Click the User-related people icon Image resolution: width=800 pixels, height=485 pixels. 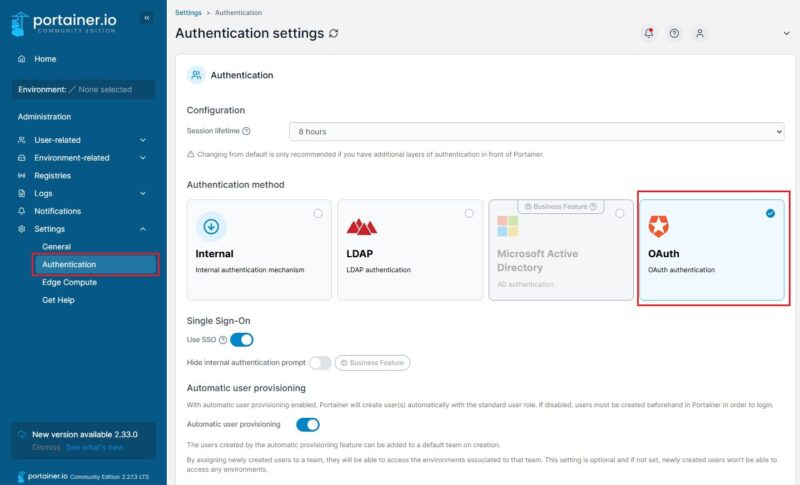(x=21, y=140)
